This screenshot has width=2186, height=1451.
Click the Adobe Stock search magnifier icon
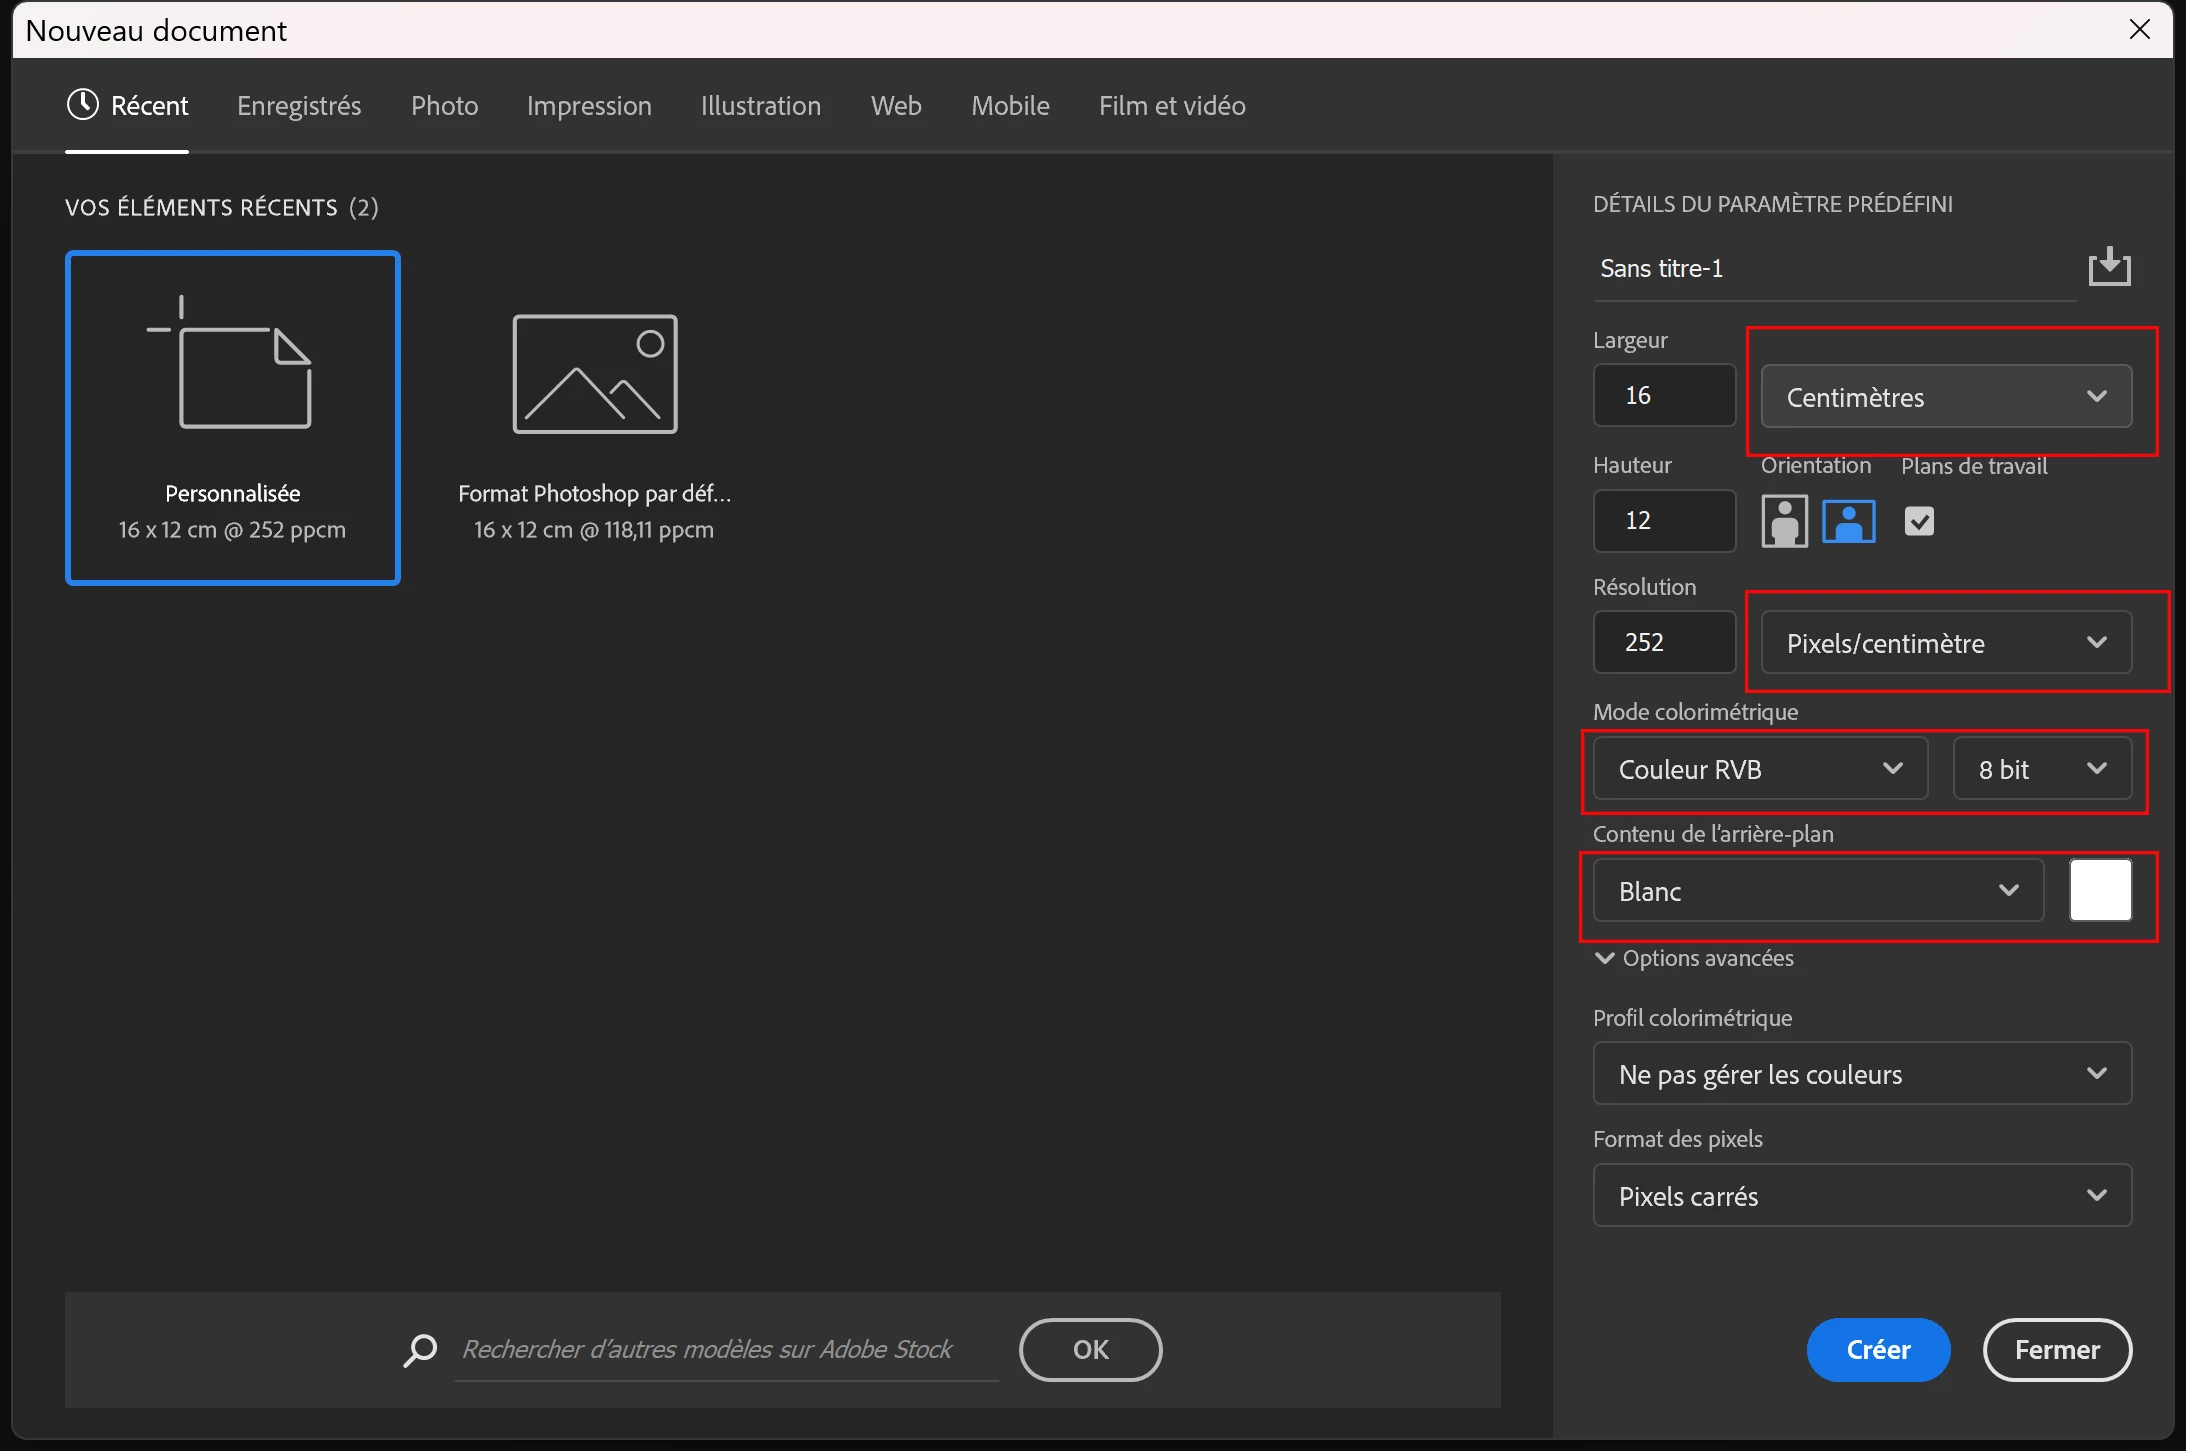tap(420, 1350)
